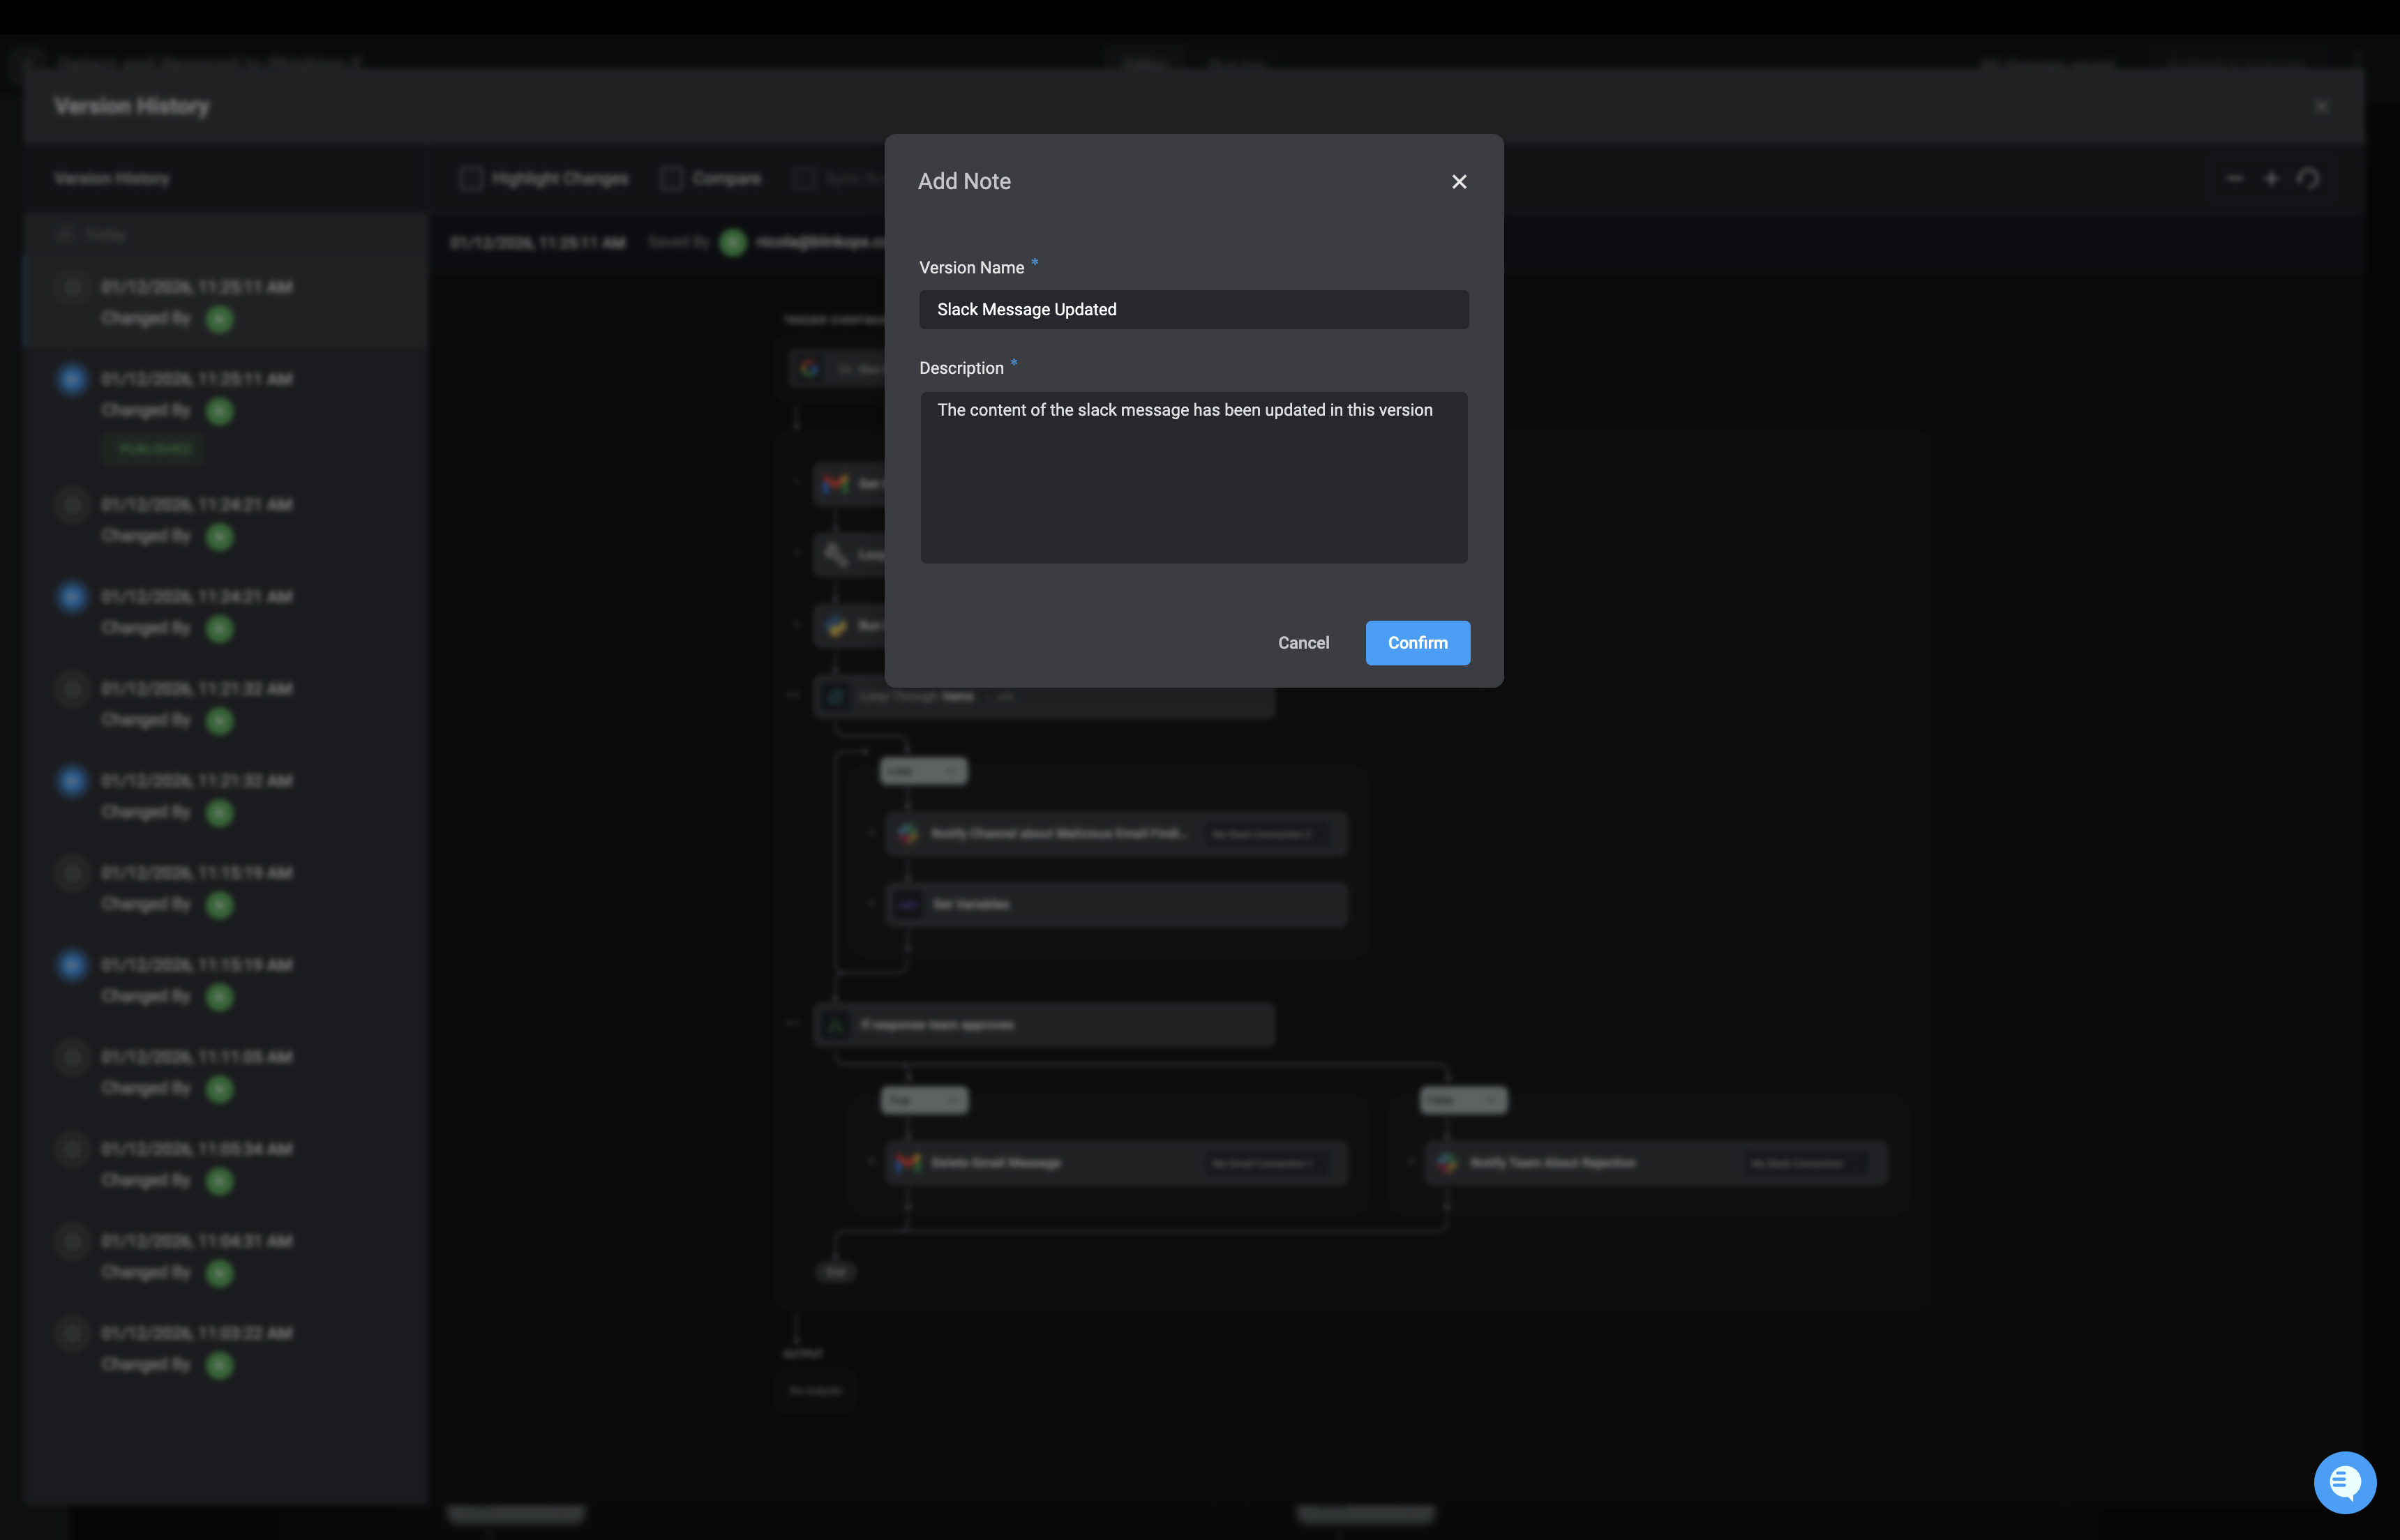Tick the Compare checkbox
2400x1540 pixels.
click(672, 179)
